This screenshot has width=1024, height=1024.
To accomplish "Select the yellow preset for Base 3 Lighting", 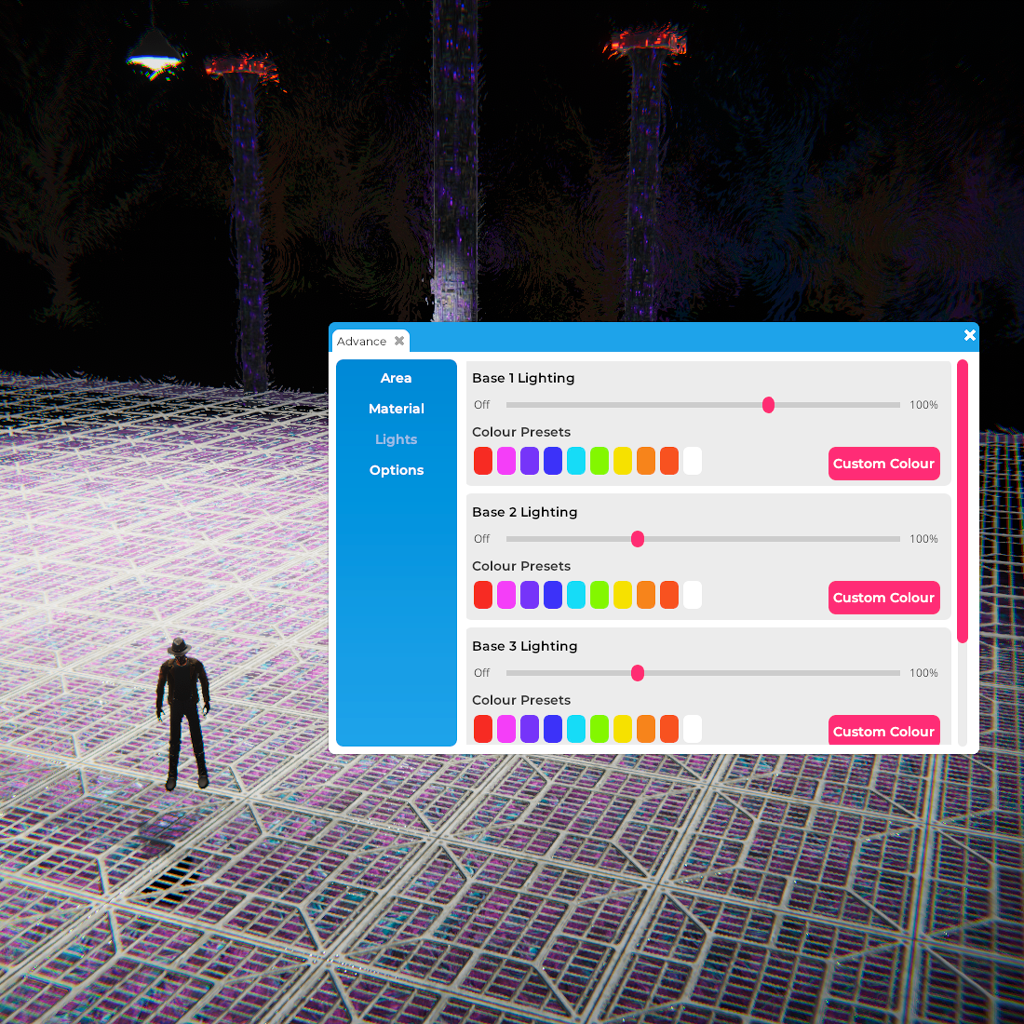I will click(x=622, y=729).
